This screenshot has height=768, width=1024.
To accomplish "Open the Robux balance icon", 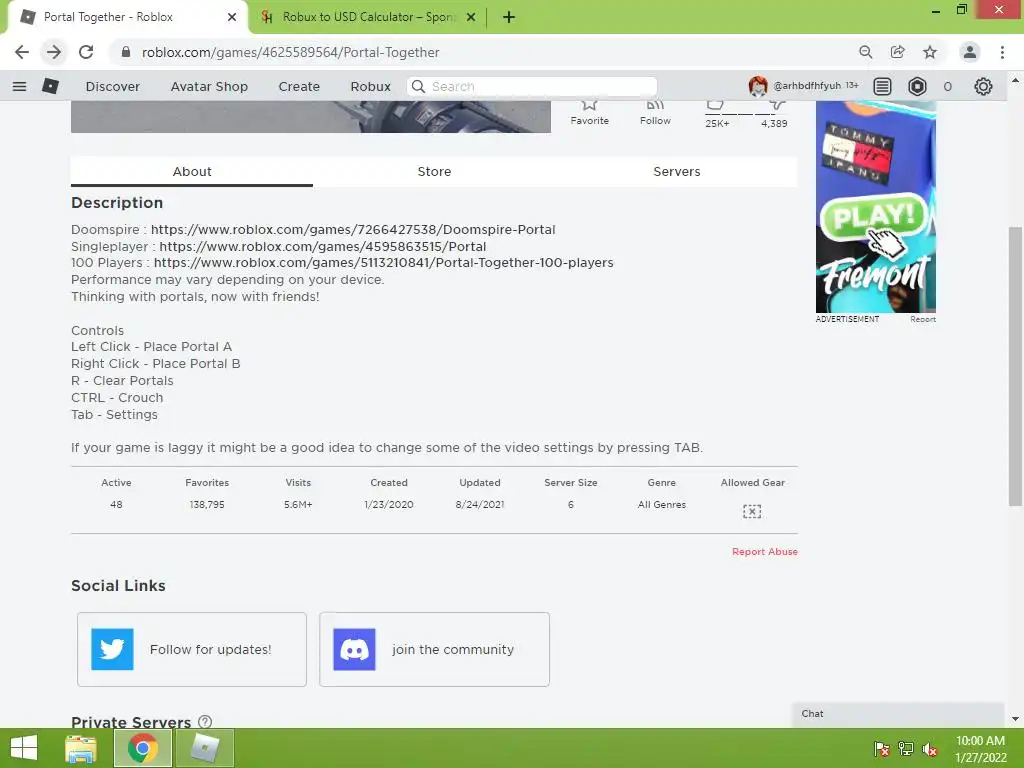I will (x=918, y=86).
